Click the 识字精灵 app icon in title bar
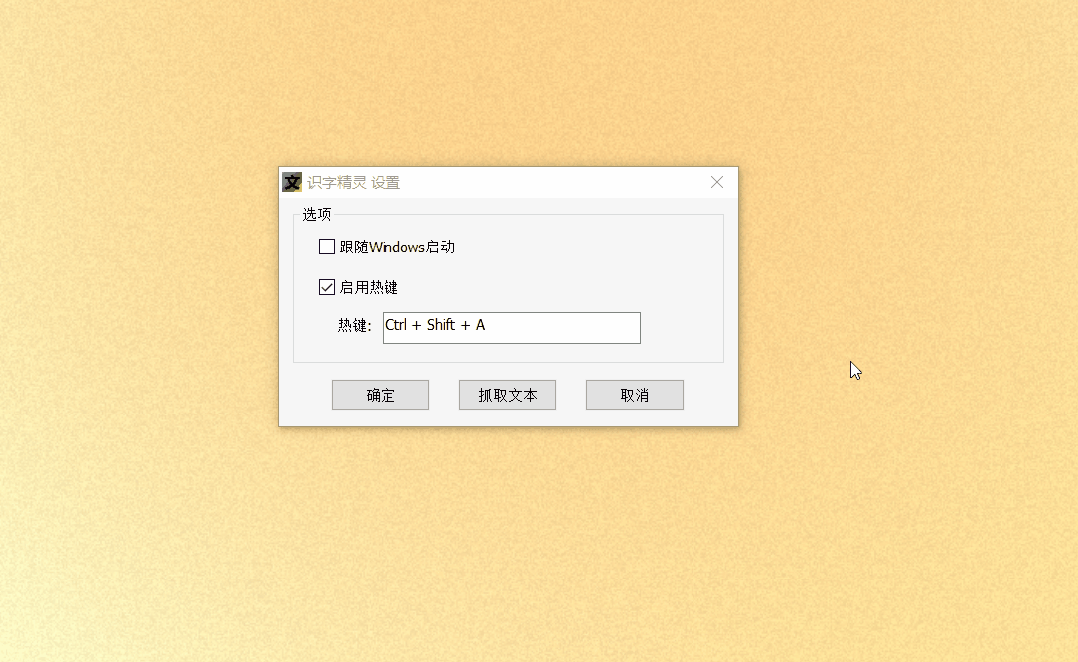1078x662 pixels. [292, 182]
